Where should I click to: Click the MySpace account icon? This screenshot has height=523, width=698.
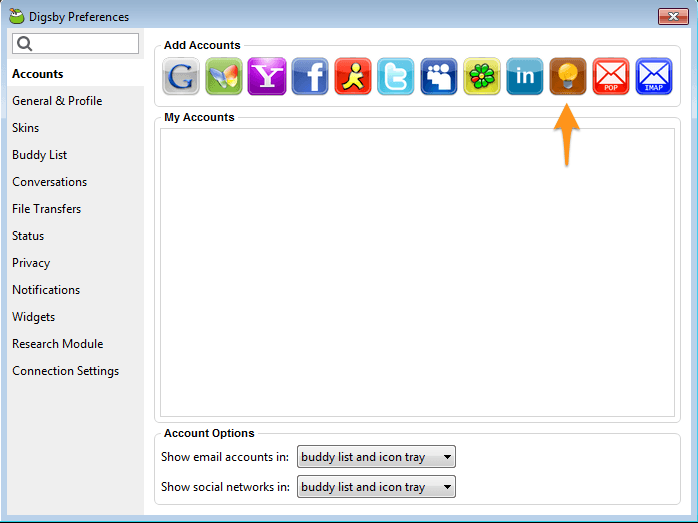click(439, 76)
